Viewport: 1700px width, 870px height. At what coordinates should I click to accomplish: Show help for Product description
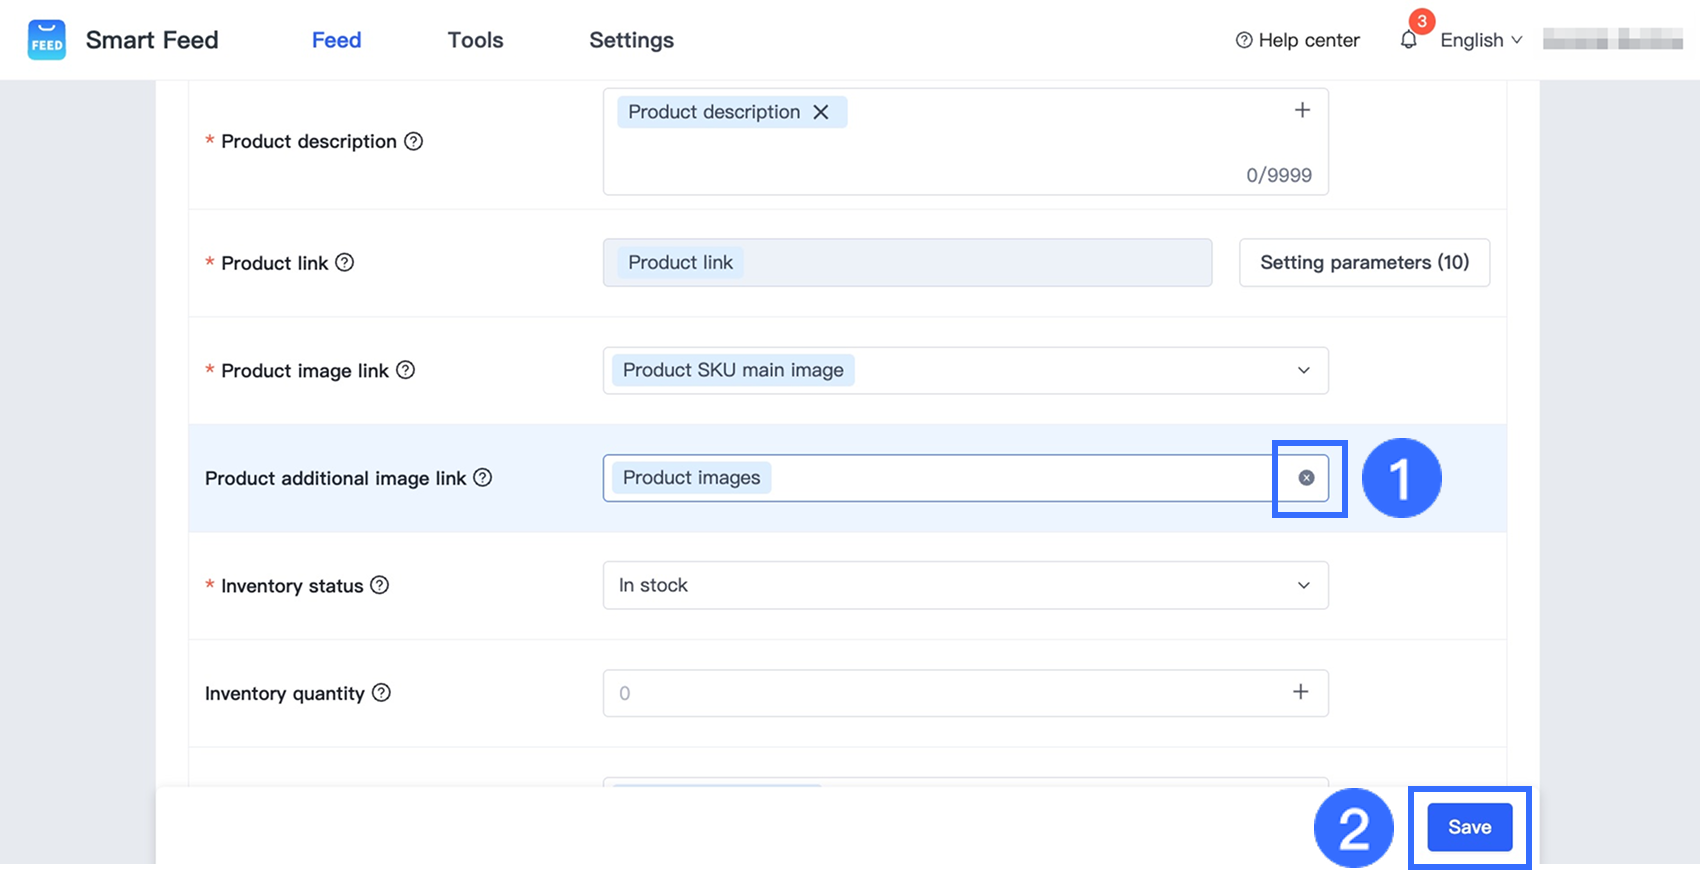[x=413, y=141]
